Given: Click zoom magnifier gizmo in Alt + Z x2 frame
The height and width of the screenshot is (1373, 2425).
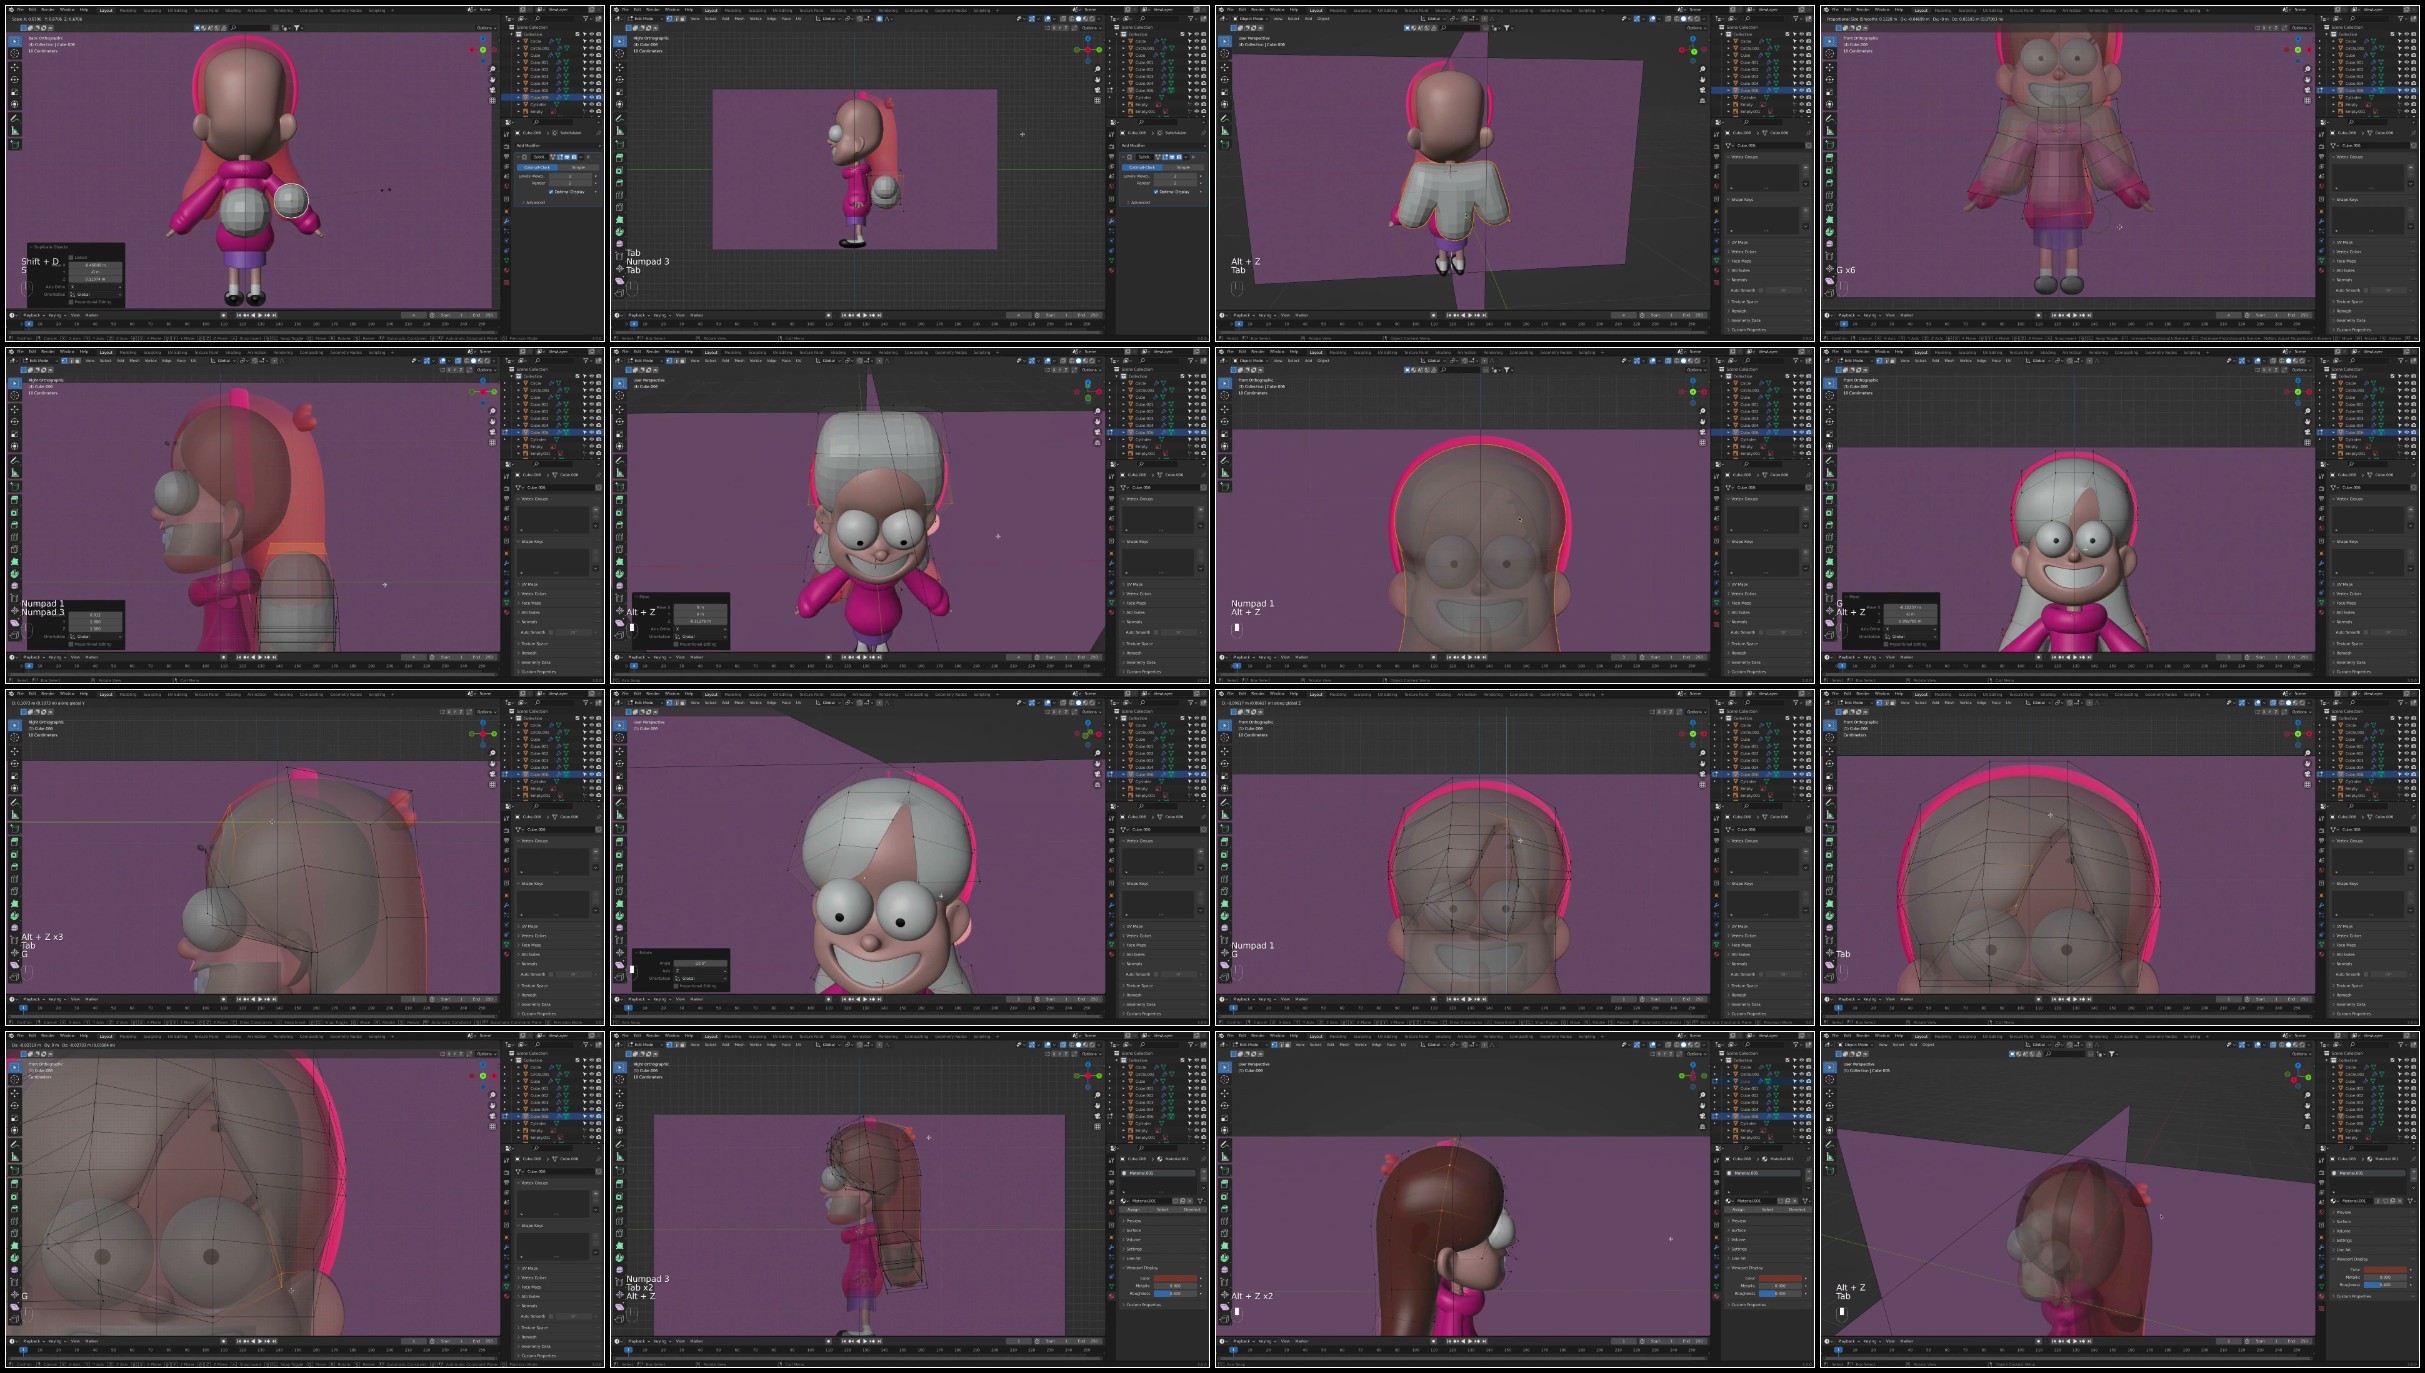Looking at the screenshot, I should coord(1703,1095).
